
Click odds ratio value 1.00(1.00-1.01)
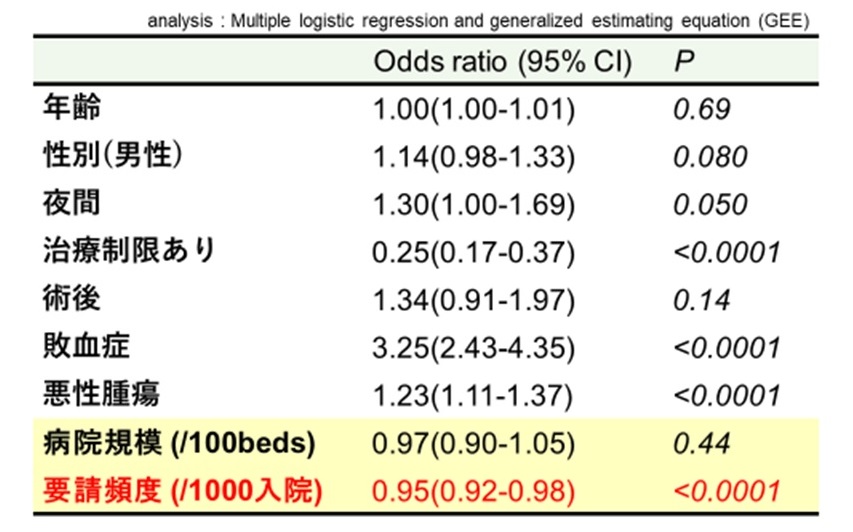(473, 108)
